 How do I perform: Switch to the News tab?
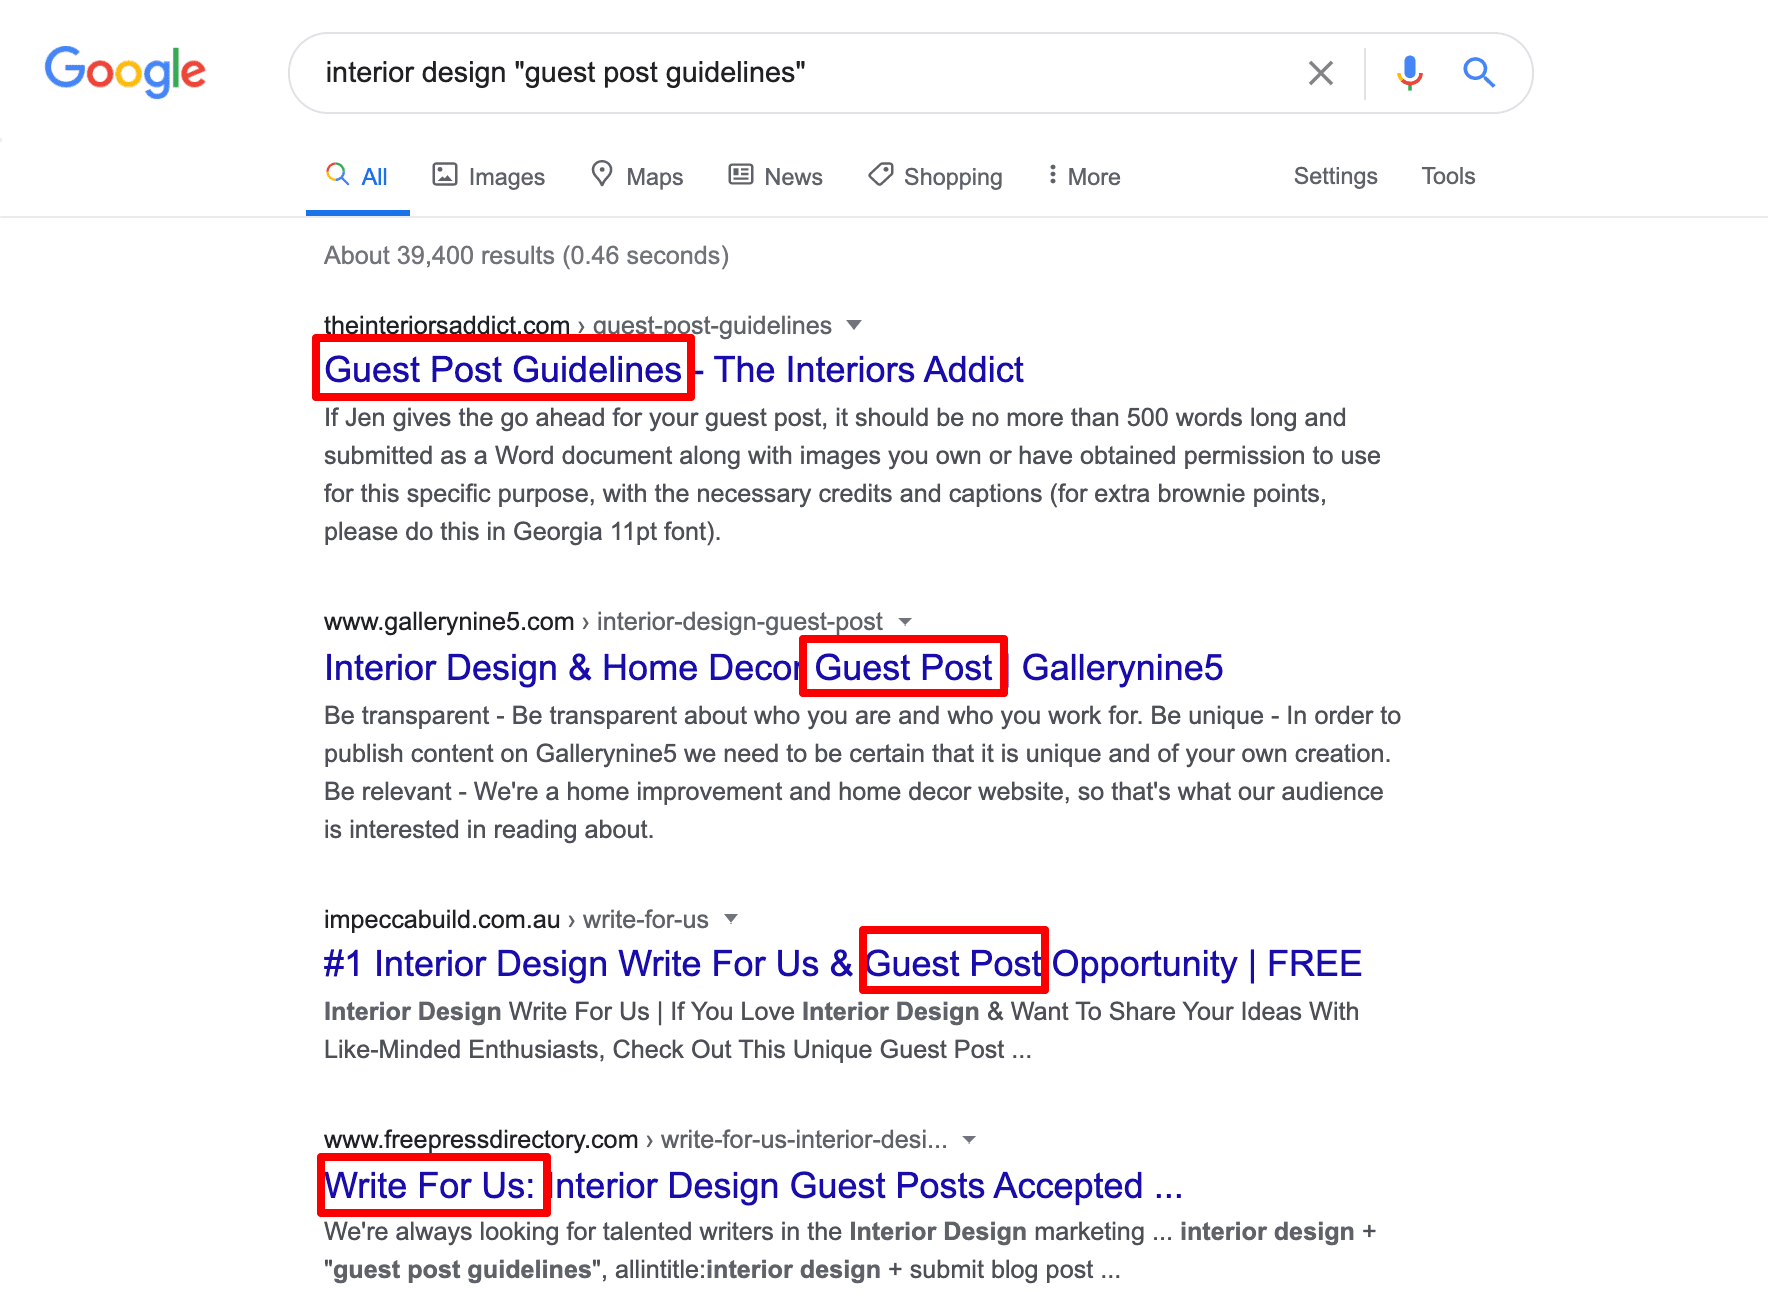pyautogui.click(x=776, y=176)
